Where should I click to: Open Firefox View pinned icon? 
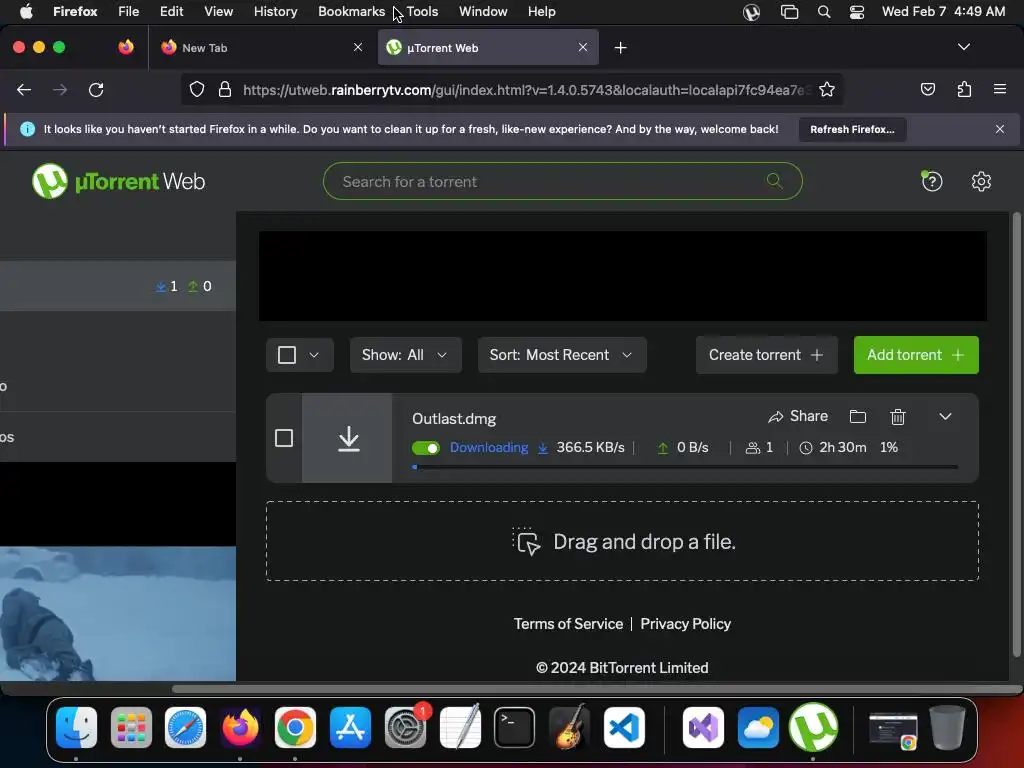(x=125, y=47)
